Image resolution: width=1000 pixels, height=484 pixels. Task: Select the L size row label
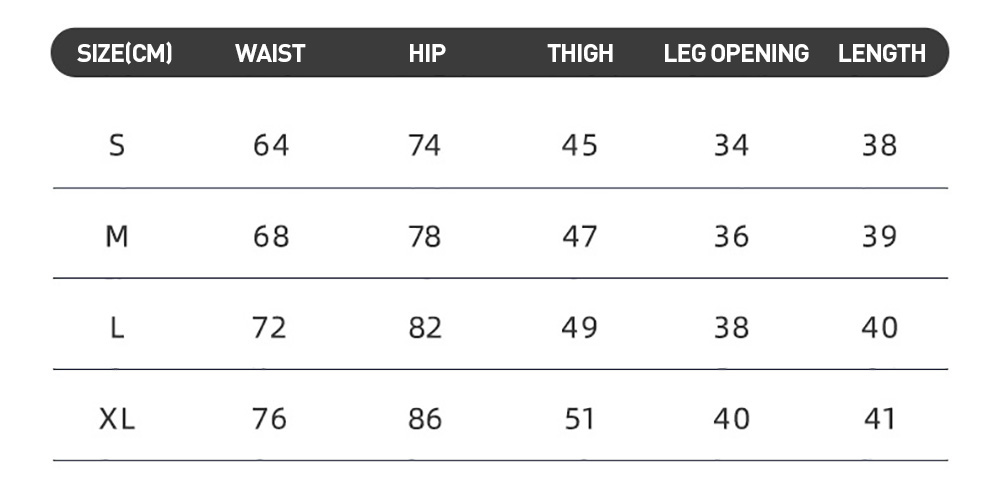pyautogui.click(x=117, y=328)
